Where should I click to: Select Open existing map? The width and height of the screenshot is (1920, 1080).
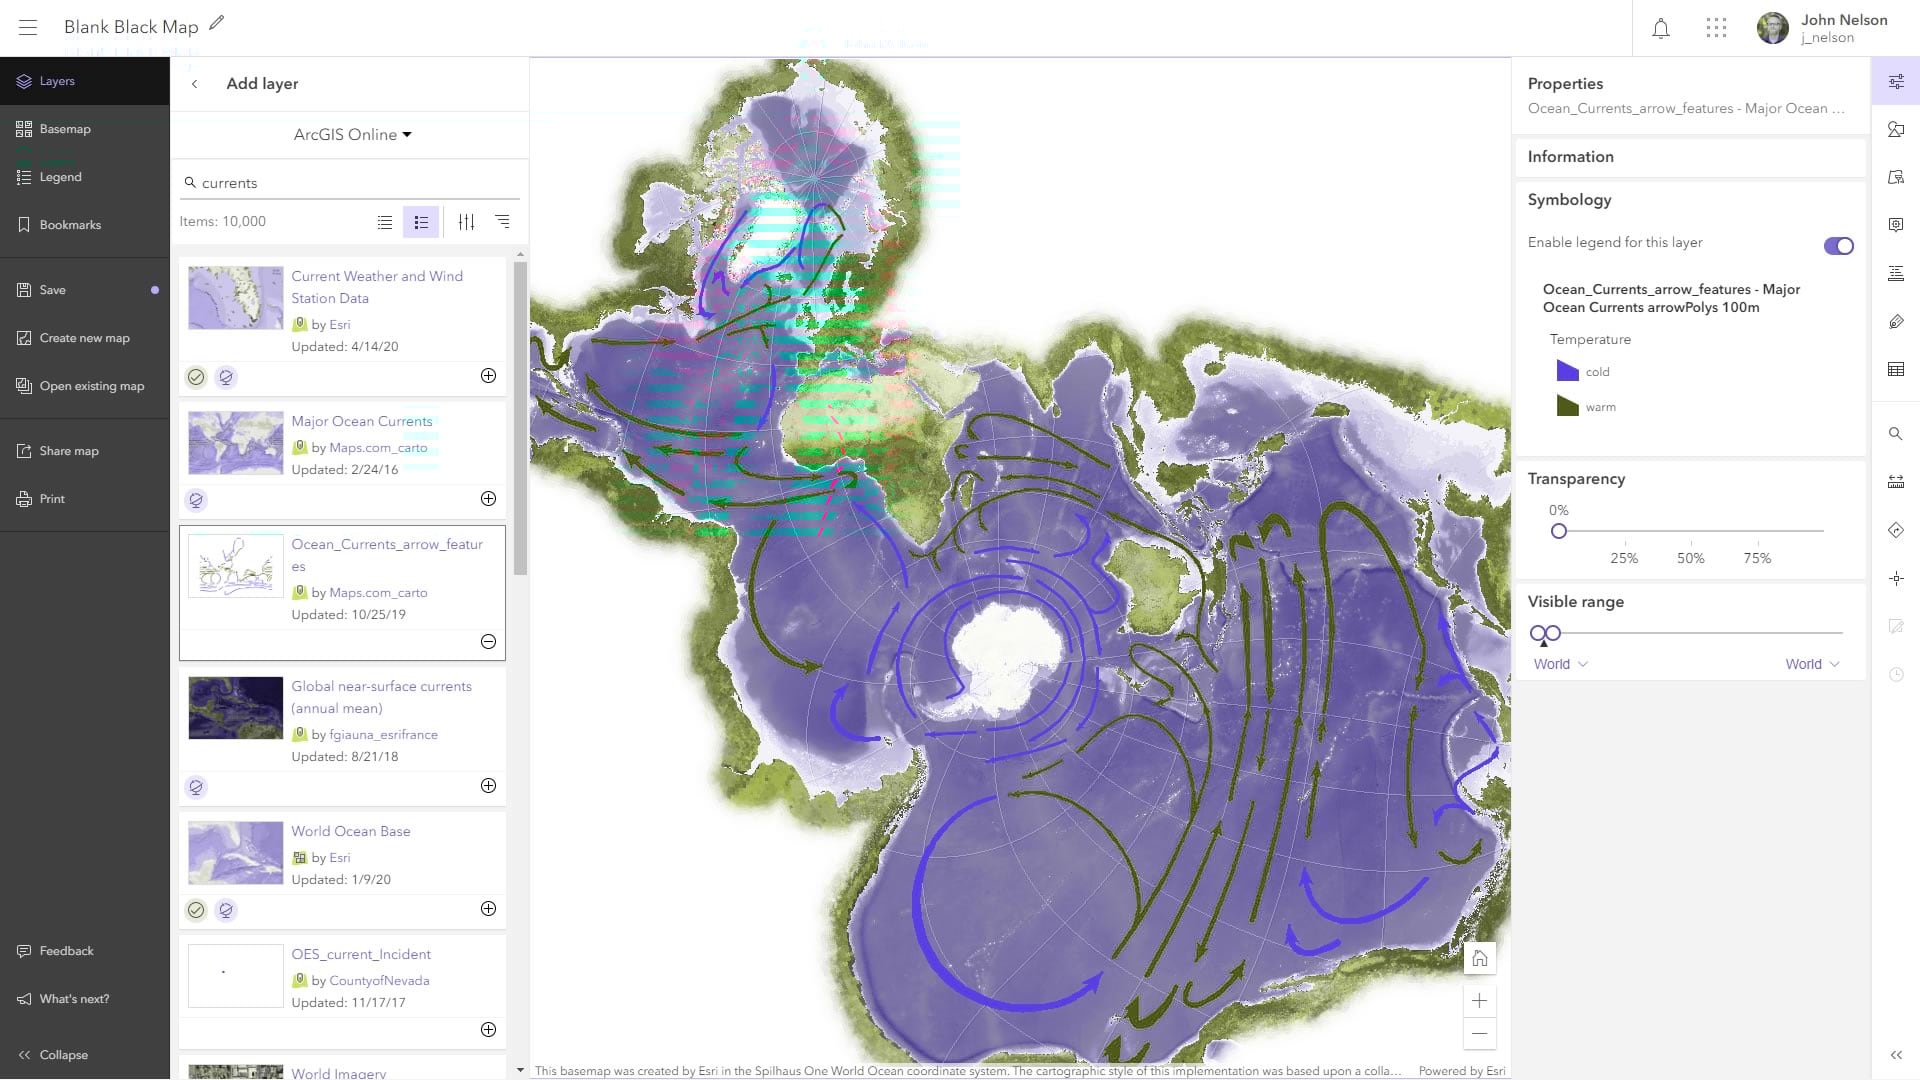pyautogui.click(x=85, y=386)
